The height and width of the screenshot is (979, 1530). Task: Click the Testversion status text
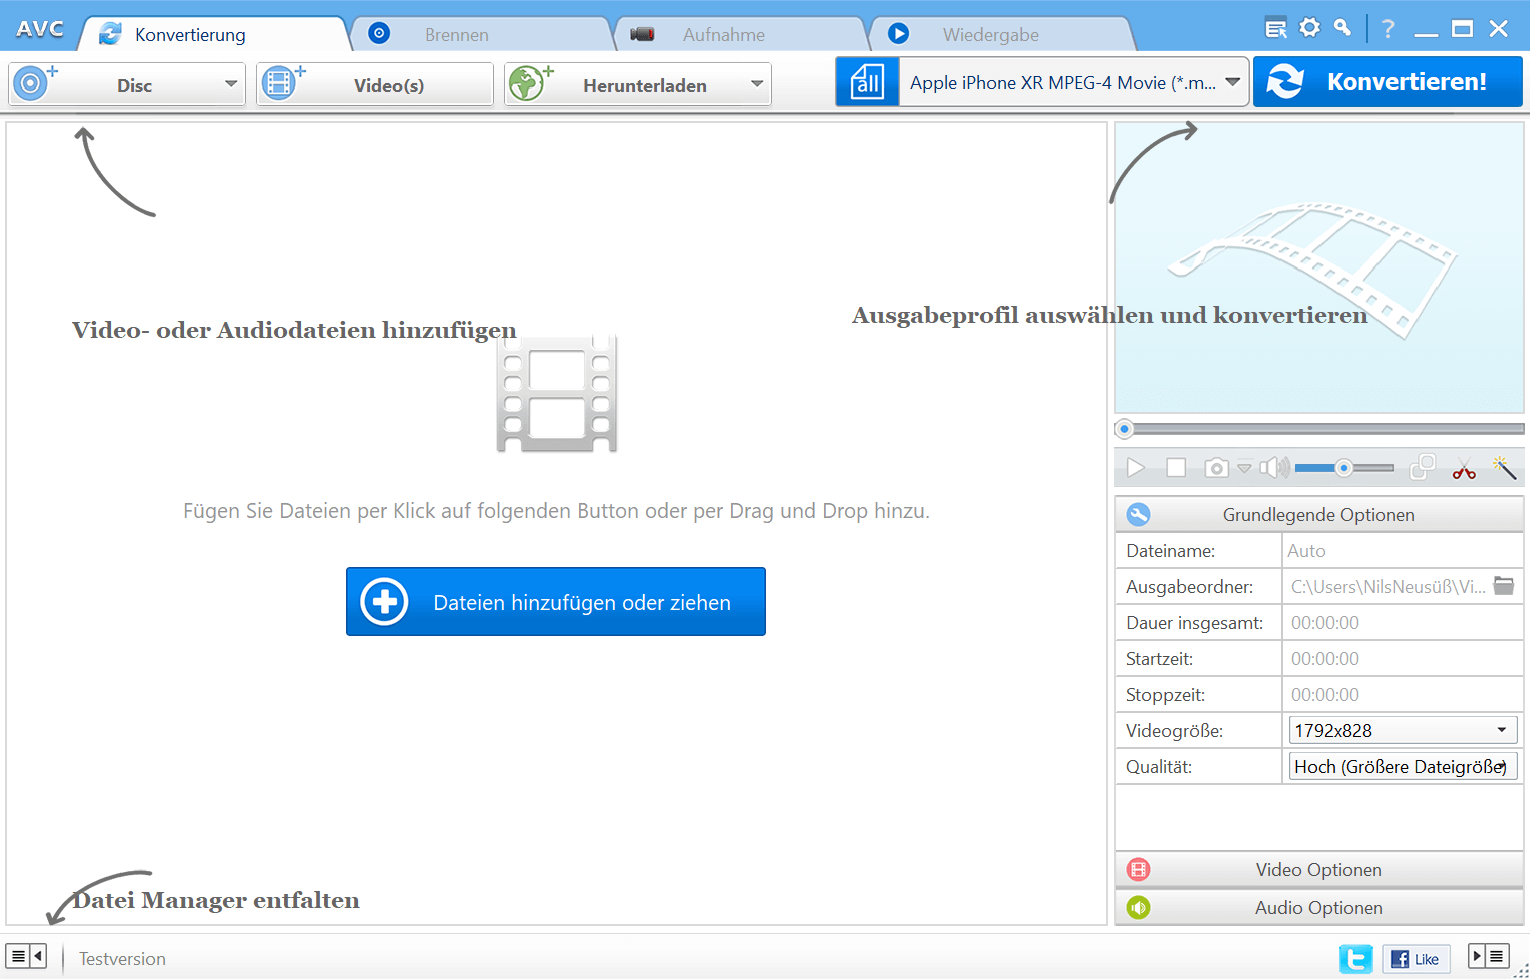tap(122, 959)
